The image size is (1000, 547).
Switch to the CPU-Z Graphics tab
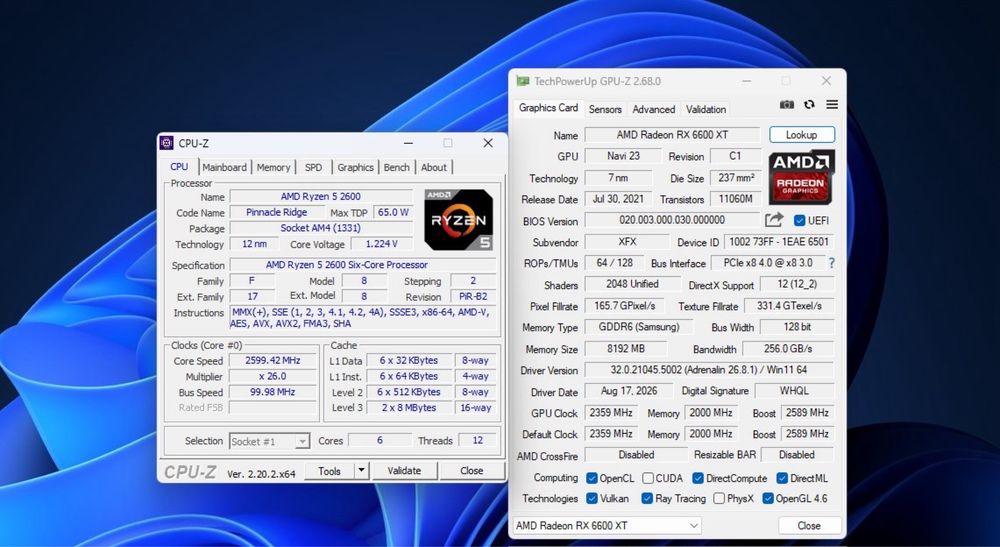pyautogui.click(x=355, y=167)
